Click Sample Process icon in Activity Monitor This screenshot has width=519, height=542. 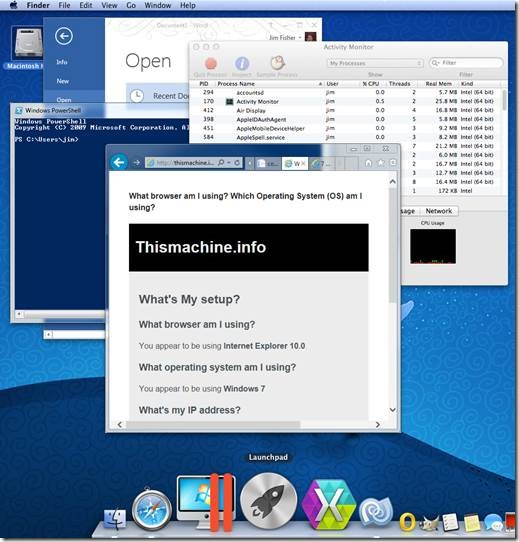[277, 63]
